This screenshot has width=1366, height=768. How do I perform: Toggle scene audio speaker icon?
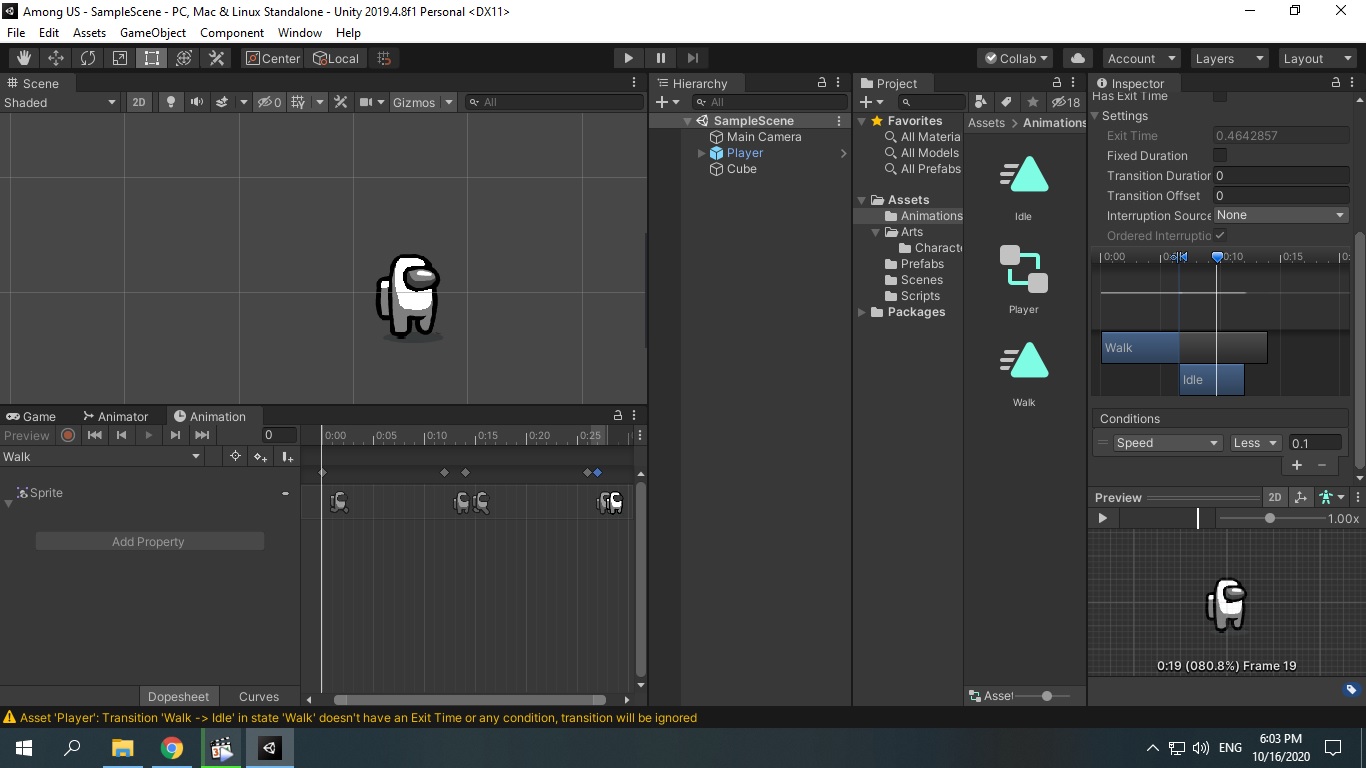[x=197, y=102]
